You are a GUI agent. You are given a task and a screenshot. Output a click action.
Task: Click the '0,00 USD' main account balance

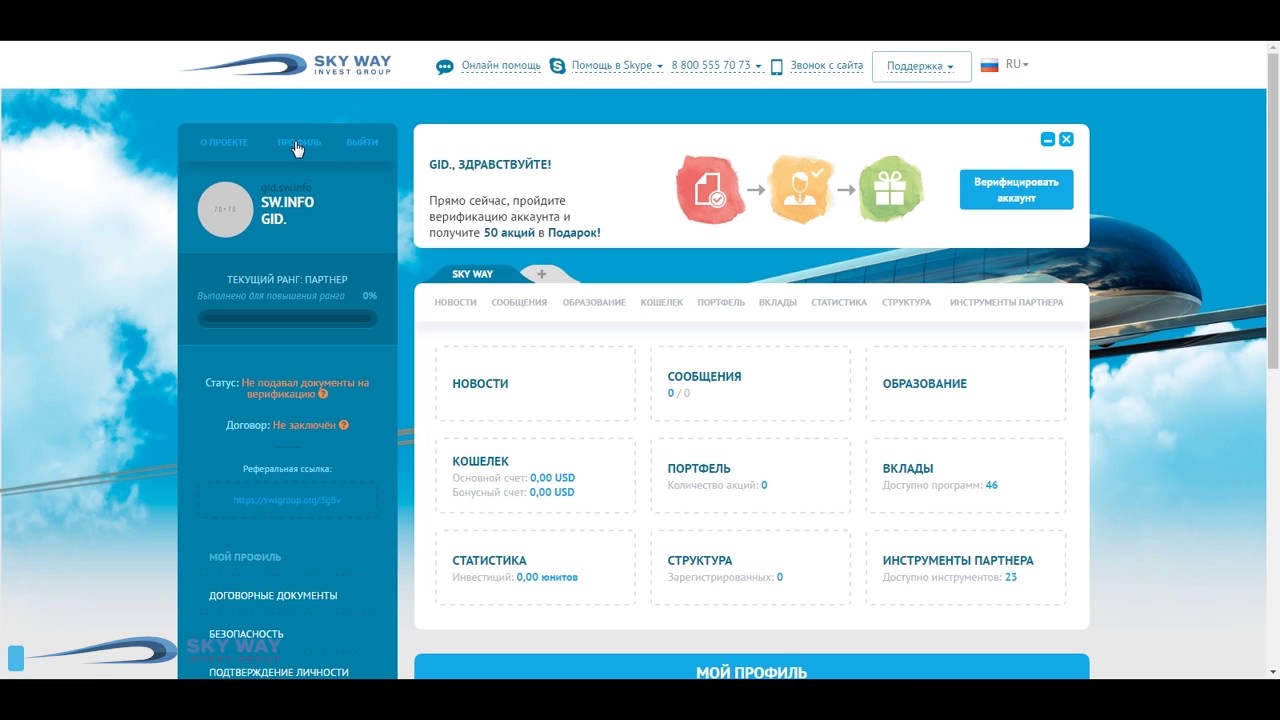[x=552, y=478]
